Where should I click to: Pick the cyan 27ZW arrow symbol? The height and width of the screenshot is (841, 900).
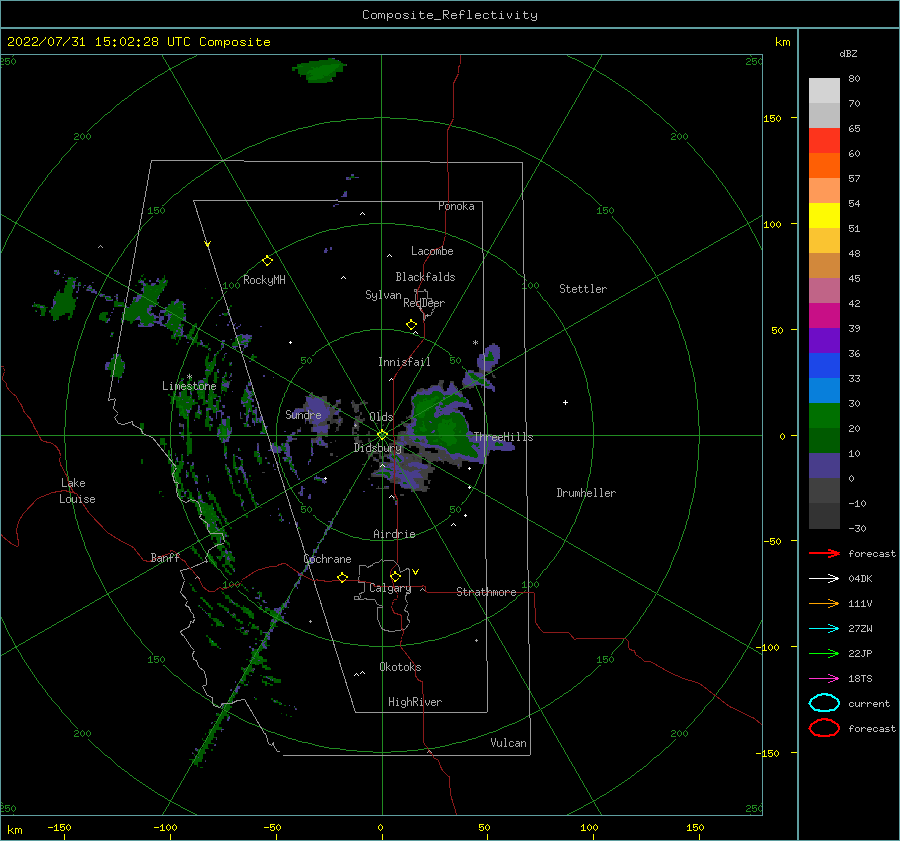coord(824,629)
